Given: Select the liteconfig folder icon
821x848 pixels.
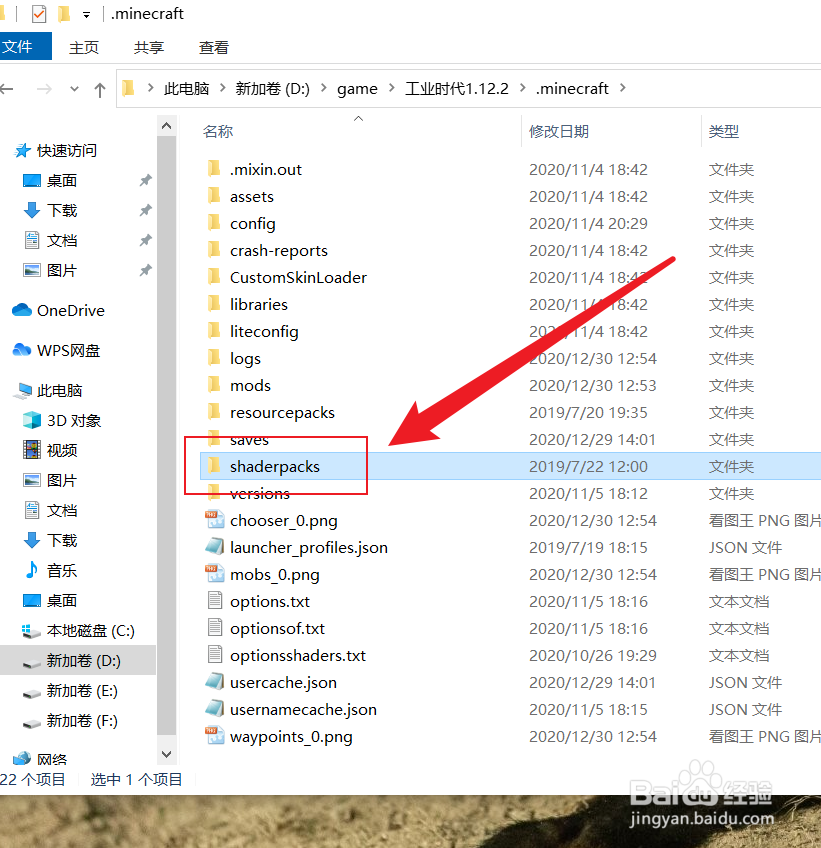Looking at the screenshot, I should tap(214, 330).
